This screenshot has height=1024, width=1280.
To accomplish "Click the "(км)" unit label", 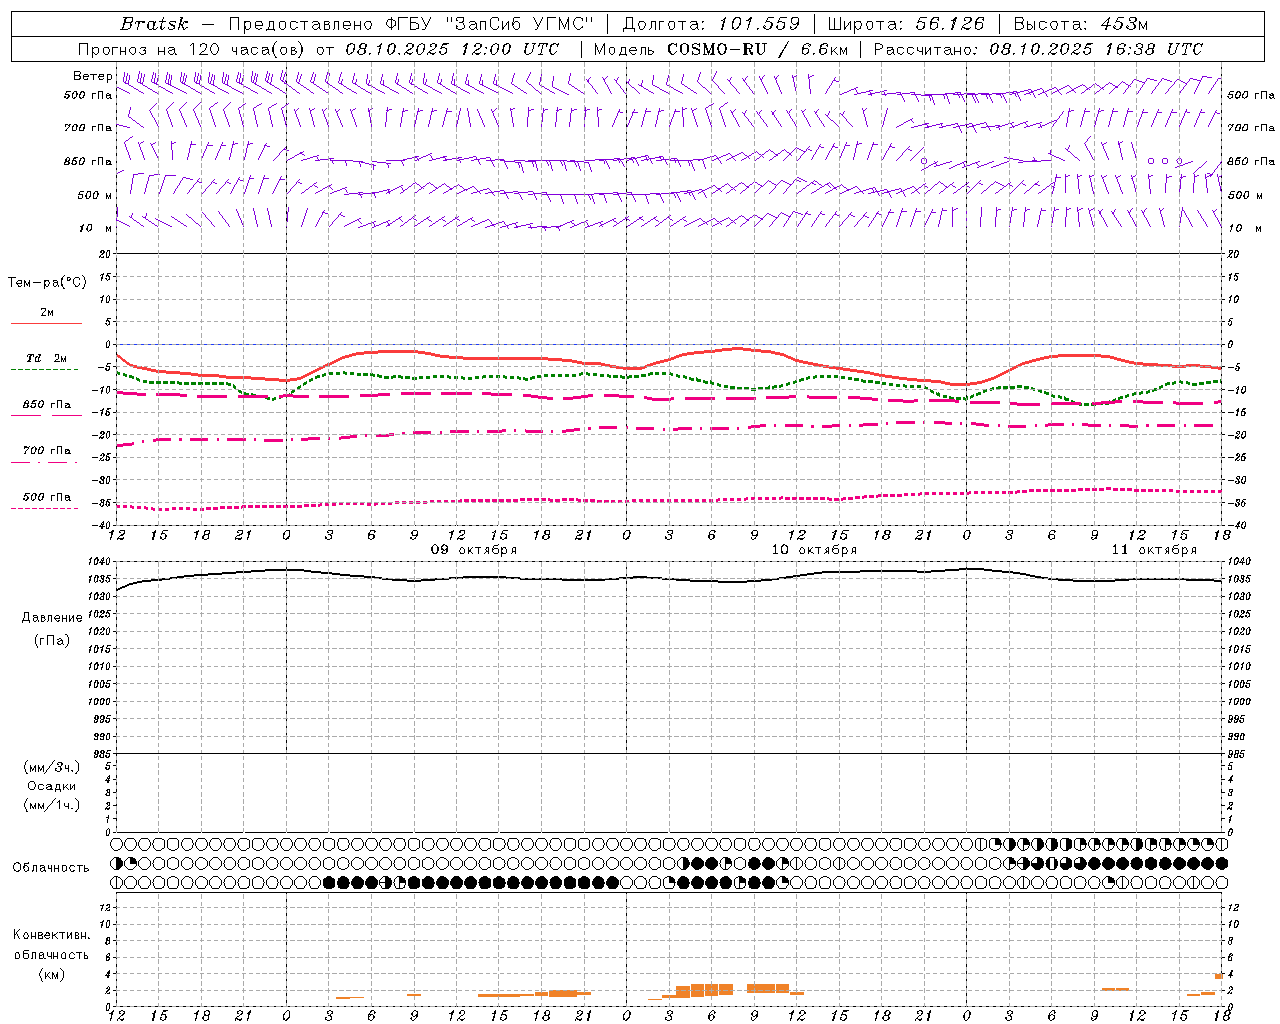I will coord(51,973).
